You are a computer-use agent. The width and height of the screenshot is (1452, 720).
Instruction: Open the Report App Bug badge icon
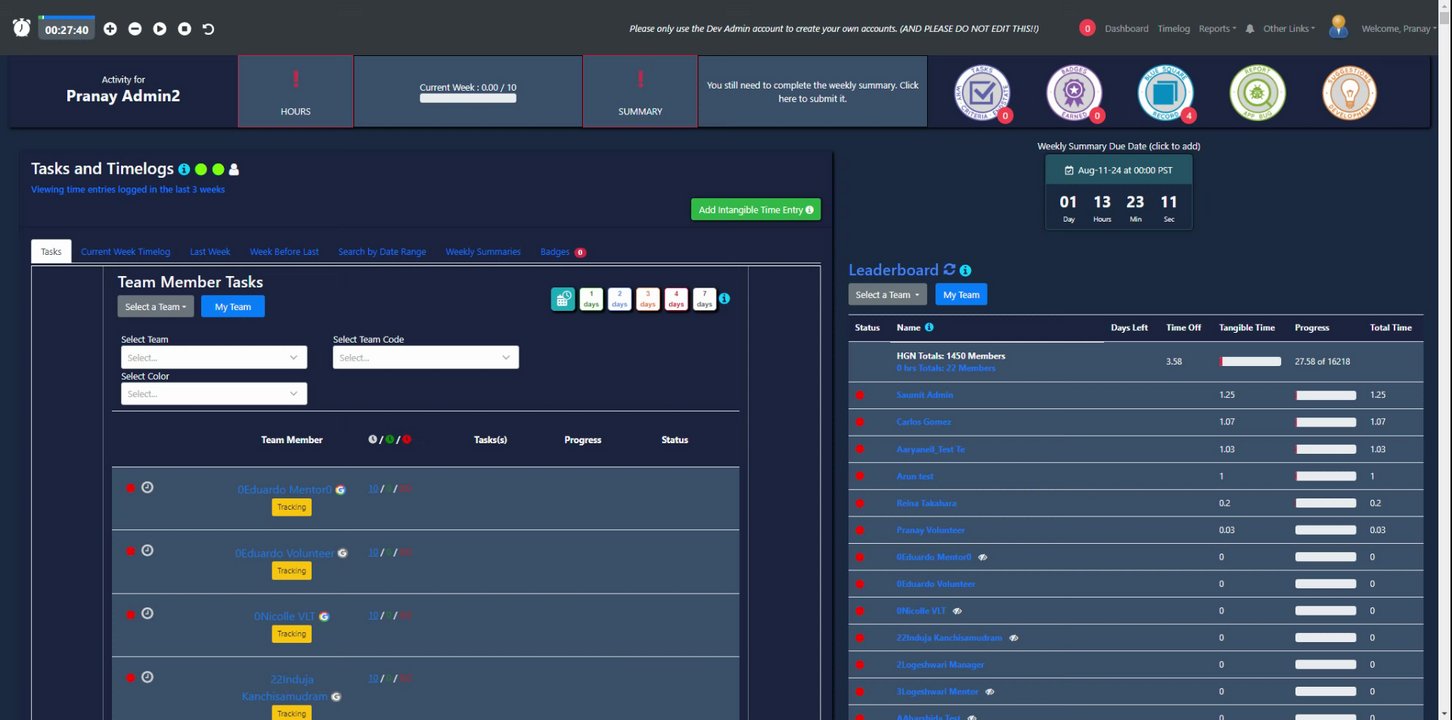1257,92
